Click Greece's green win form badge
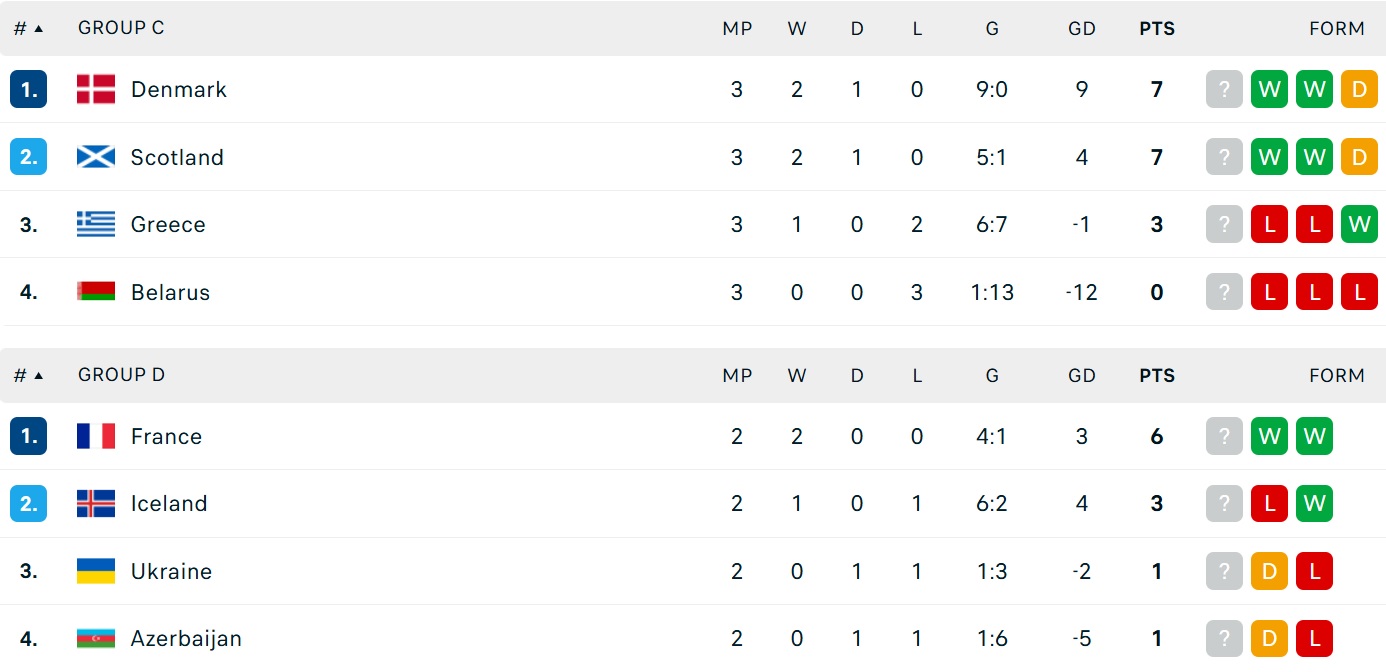1386x672 pixels. click(x=1359, y=224)
